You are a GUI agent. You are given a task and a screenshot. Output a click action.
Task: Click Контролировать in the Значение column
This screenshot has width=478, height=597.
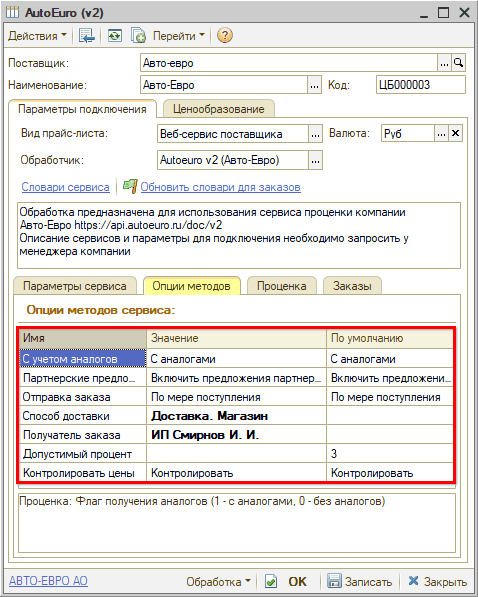click(x=237, y=473)
